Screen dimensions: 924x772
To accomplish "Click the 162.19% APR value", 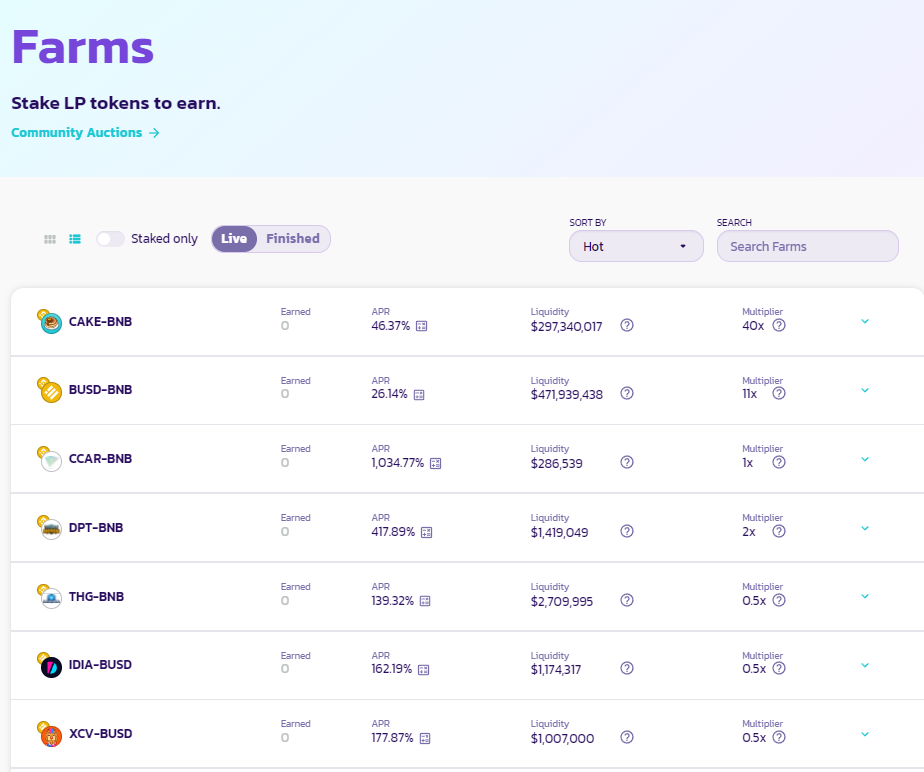I will tap(392, 669).
